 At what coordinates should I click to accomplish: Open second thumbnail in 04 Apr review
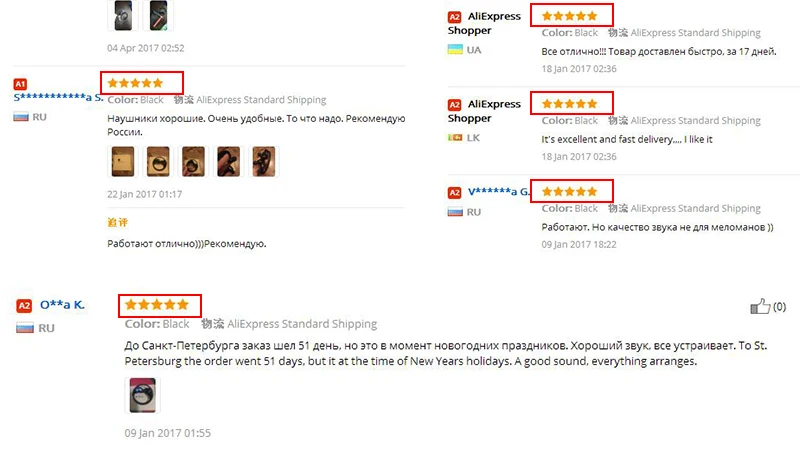pos(158,15)
